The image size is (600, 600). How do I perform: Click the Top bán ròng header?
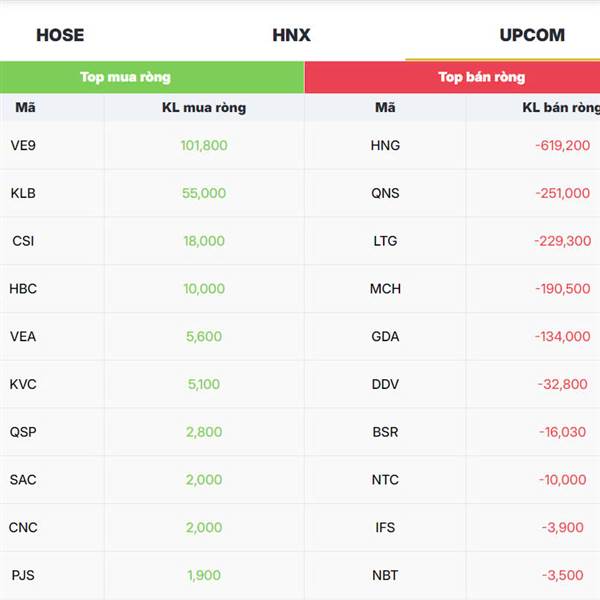(x=481, y=77)
